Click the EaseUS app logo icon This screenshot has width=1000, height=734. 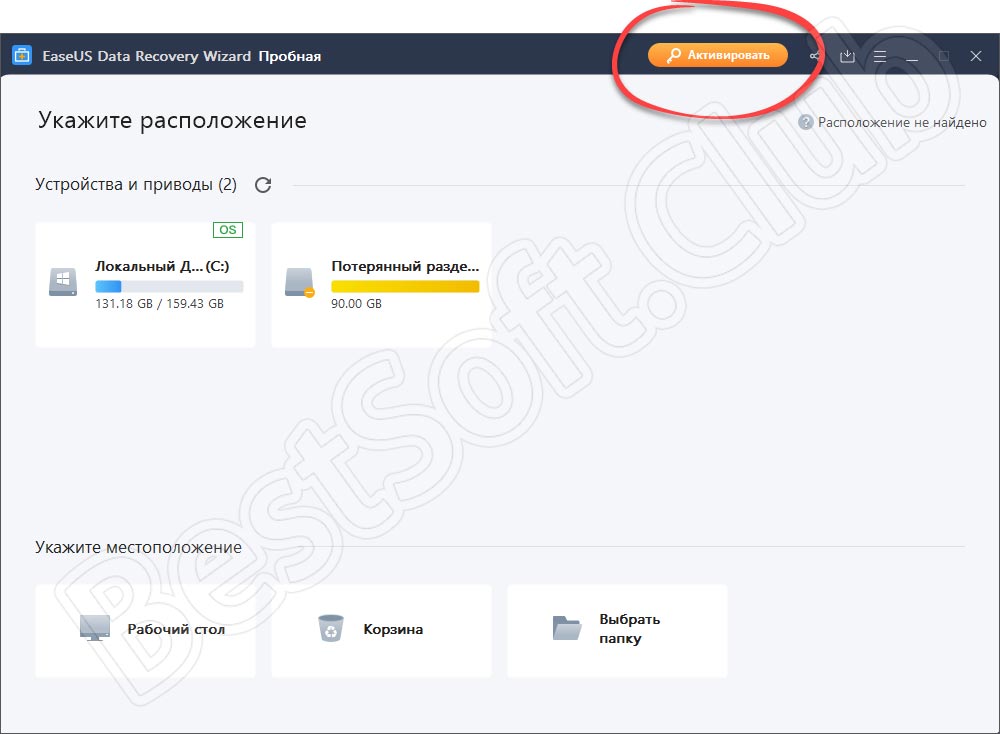(21, 56)
